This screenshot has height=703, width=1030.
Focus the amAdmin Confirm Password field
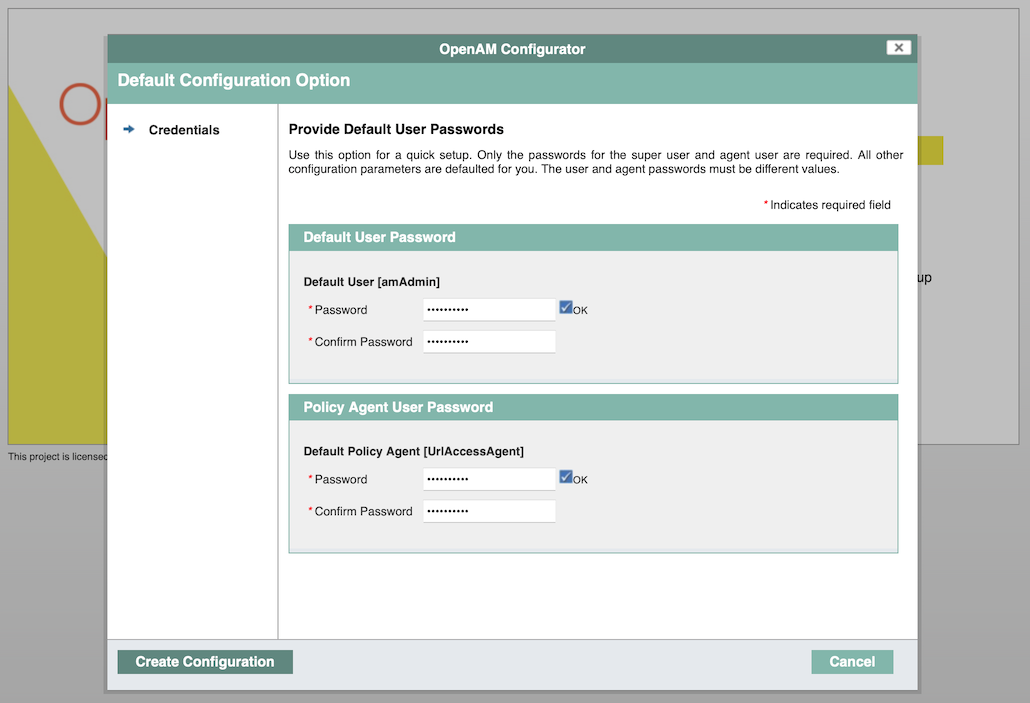tap(489, 342)
